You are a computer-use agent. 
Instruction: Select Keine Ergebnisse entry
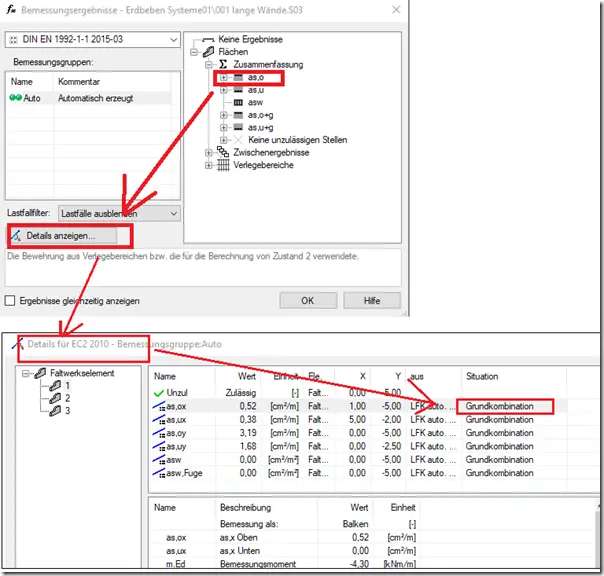[250, 39]
